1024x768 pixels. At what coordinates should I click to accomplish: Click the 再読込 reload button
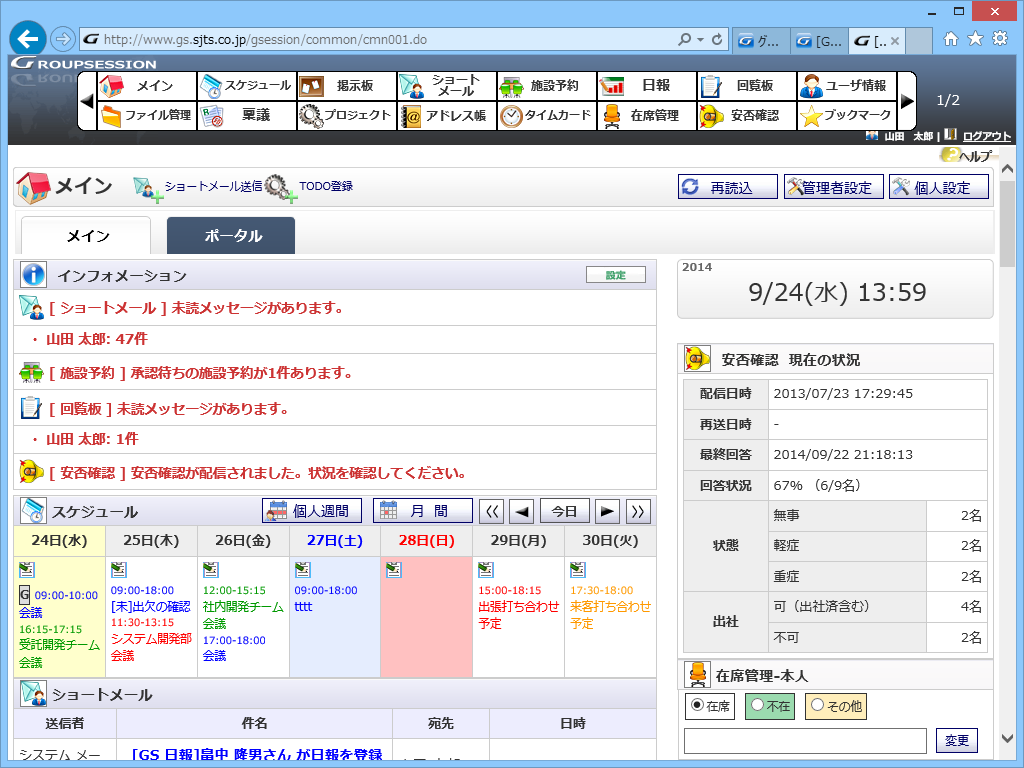pos(727,186)
